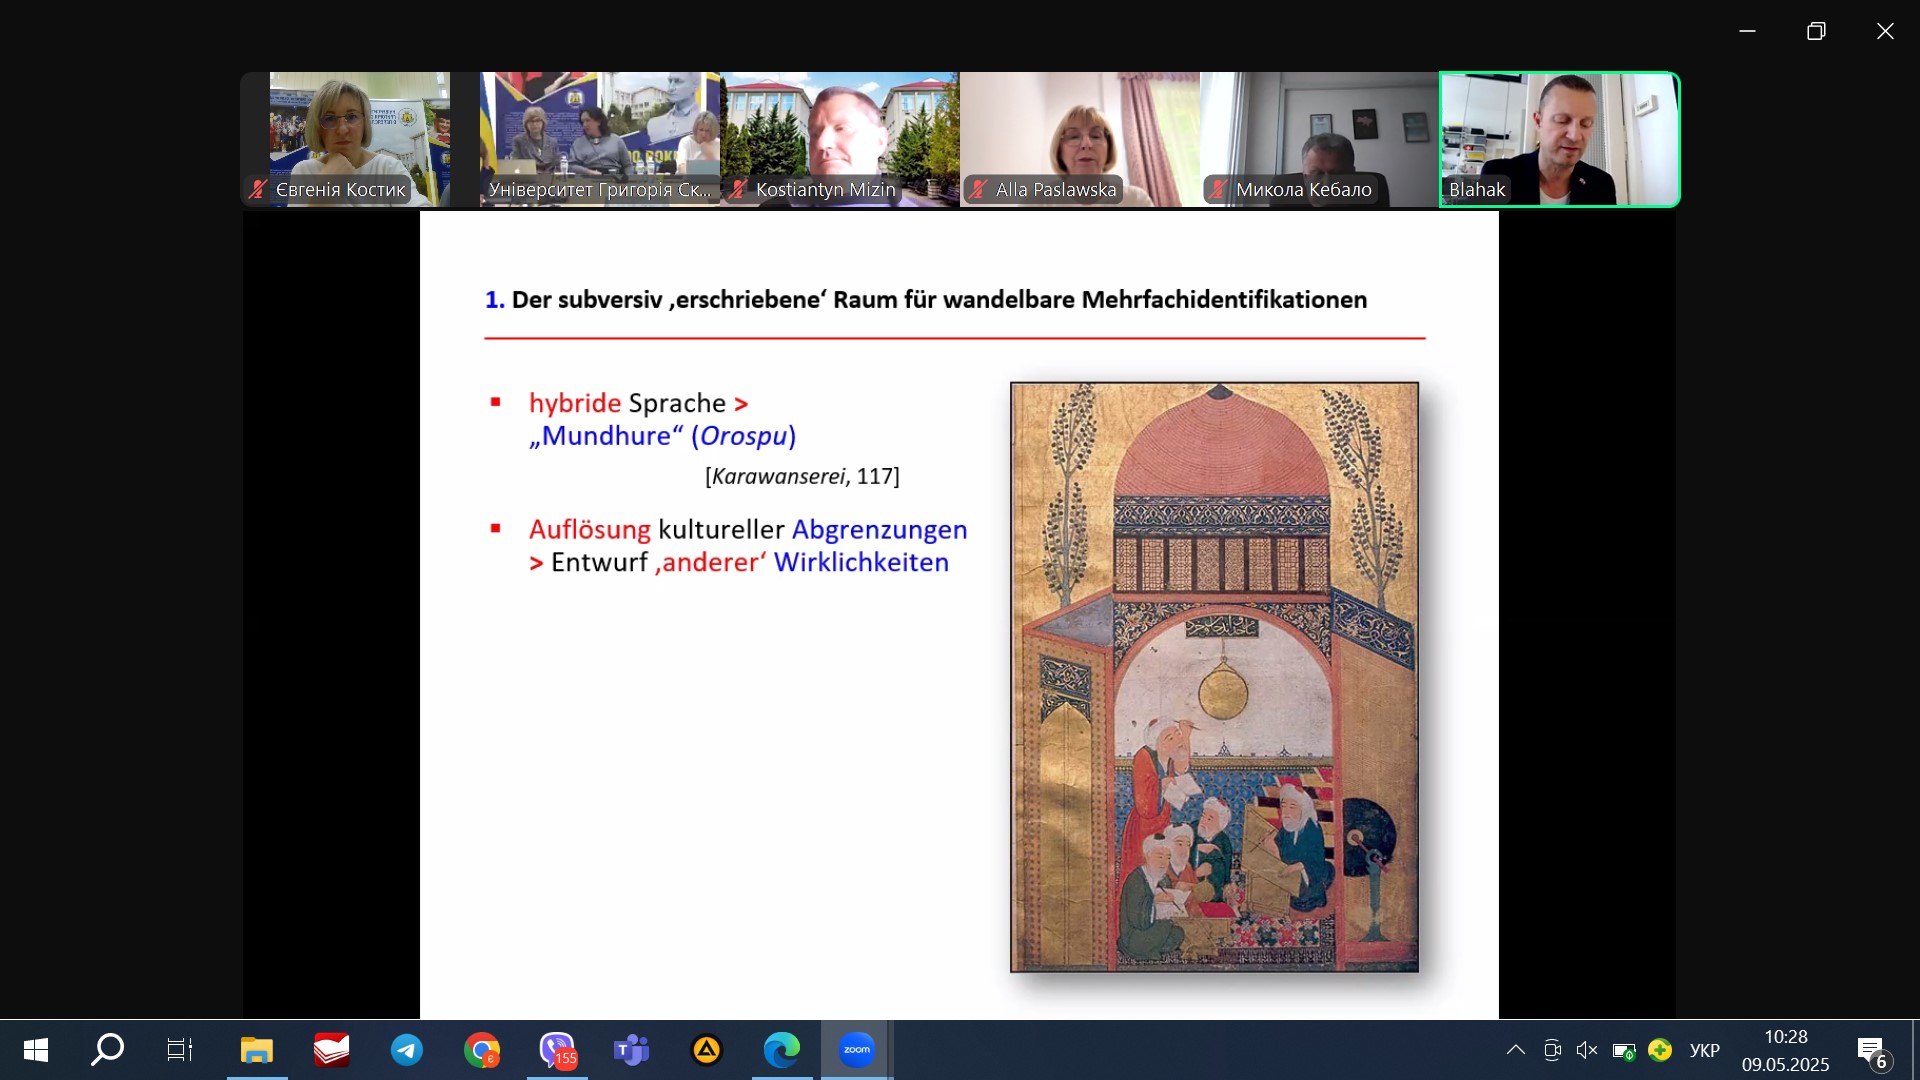Click the text „Mundhure" (Orospu)
1920x1080 pixels.
pyautogui.click(x=663, y=436)
